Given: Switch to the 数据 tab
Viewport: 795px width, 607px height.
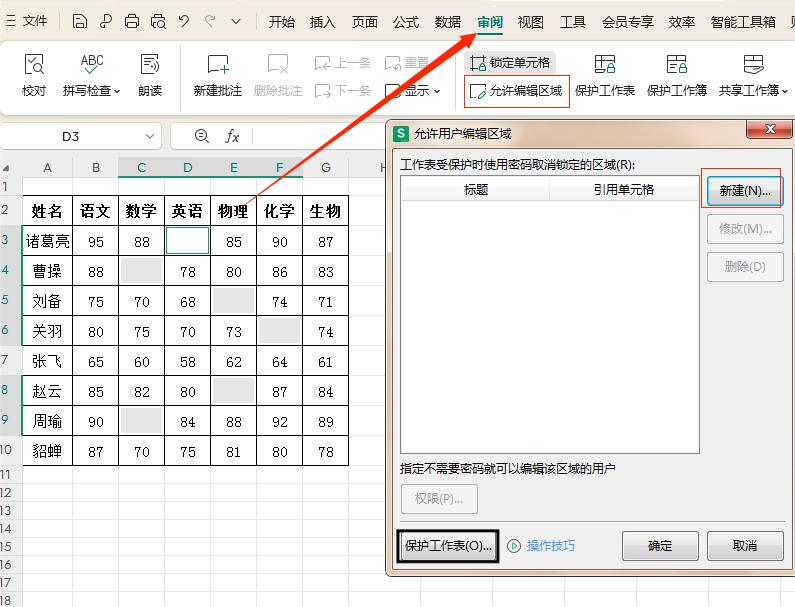Looking at the screenshot, I should [x=448, y=22].
